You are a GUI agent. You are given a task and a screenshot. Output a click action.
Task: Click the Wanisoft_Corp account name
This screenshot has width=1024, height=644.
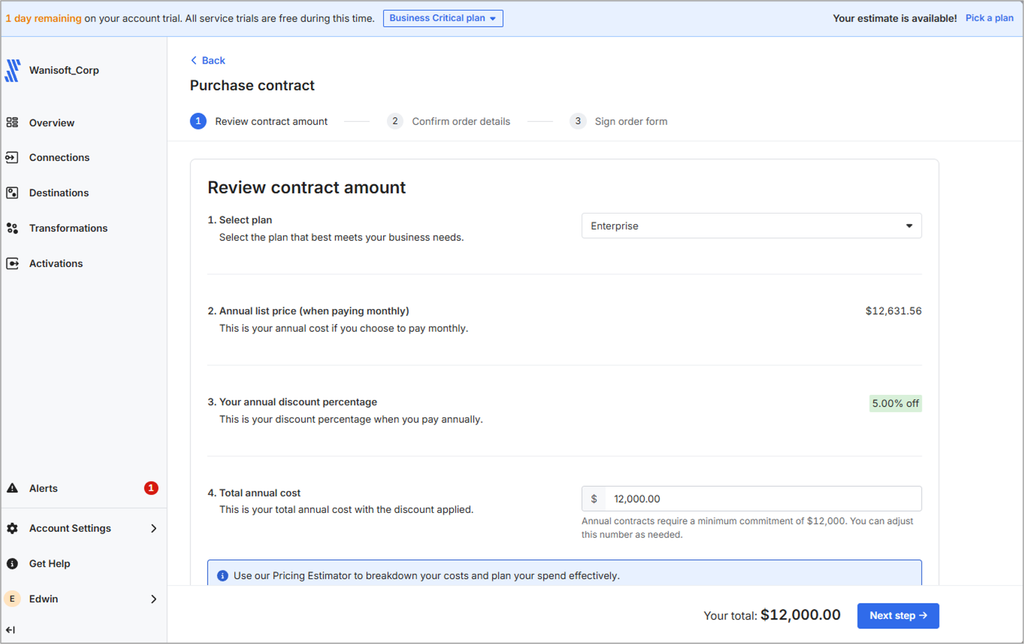pos(64,70)
